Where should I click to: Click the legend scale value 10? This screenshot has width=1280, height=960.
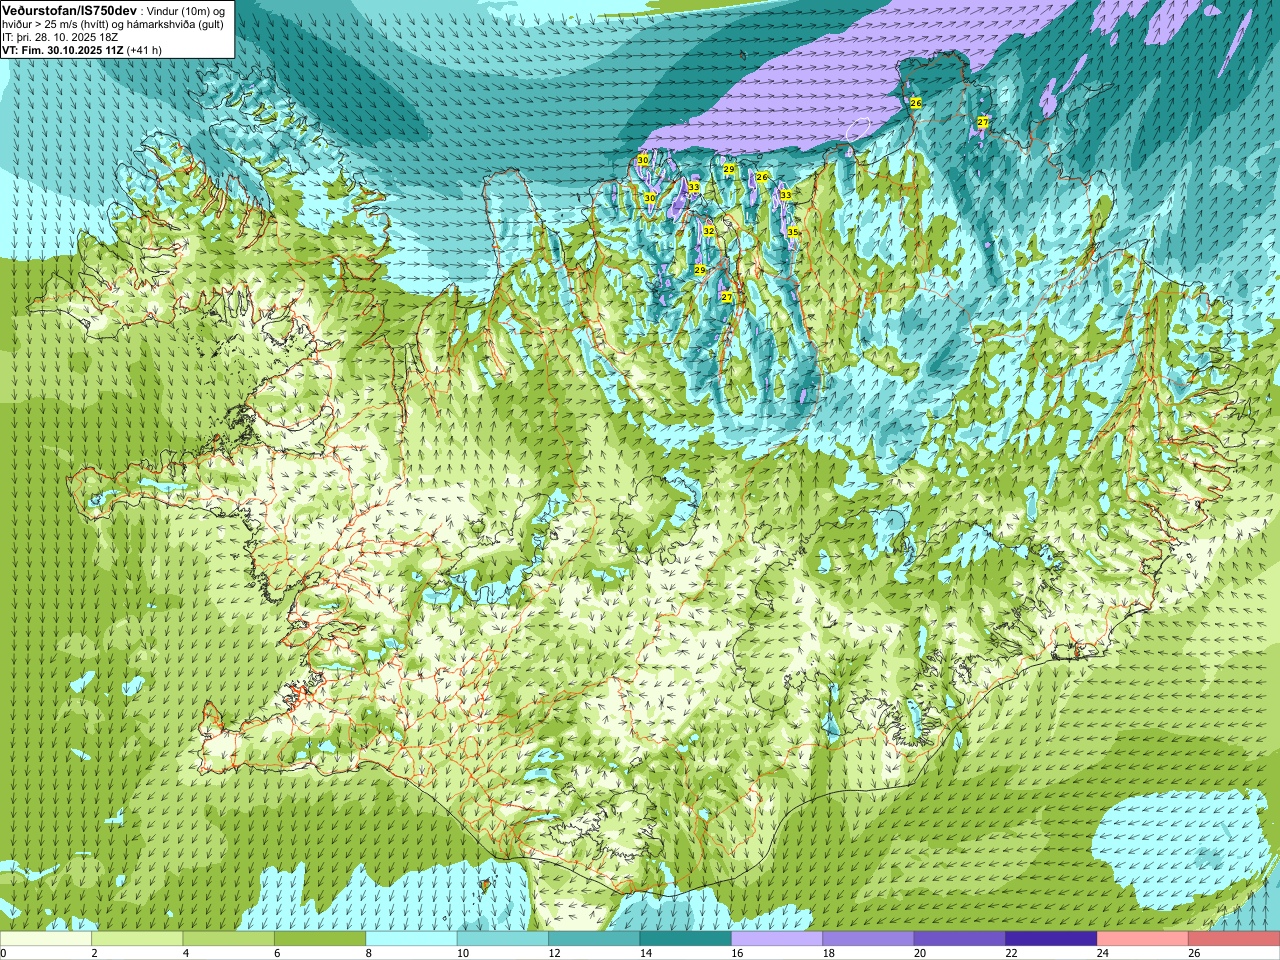coord(462,953)
